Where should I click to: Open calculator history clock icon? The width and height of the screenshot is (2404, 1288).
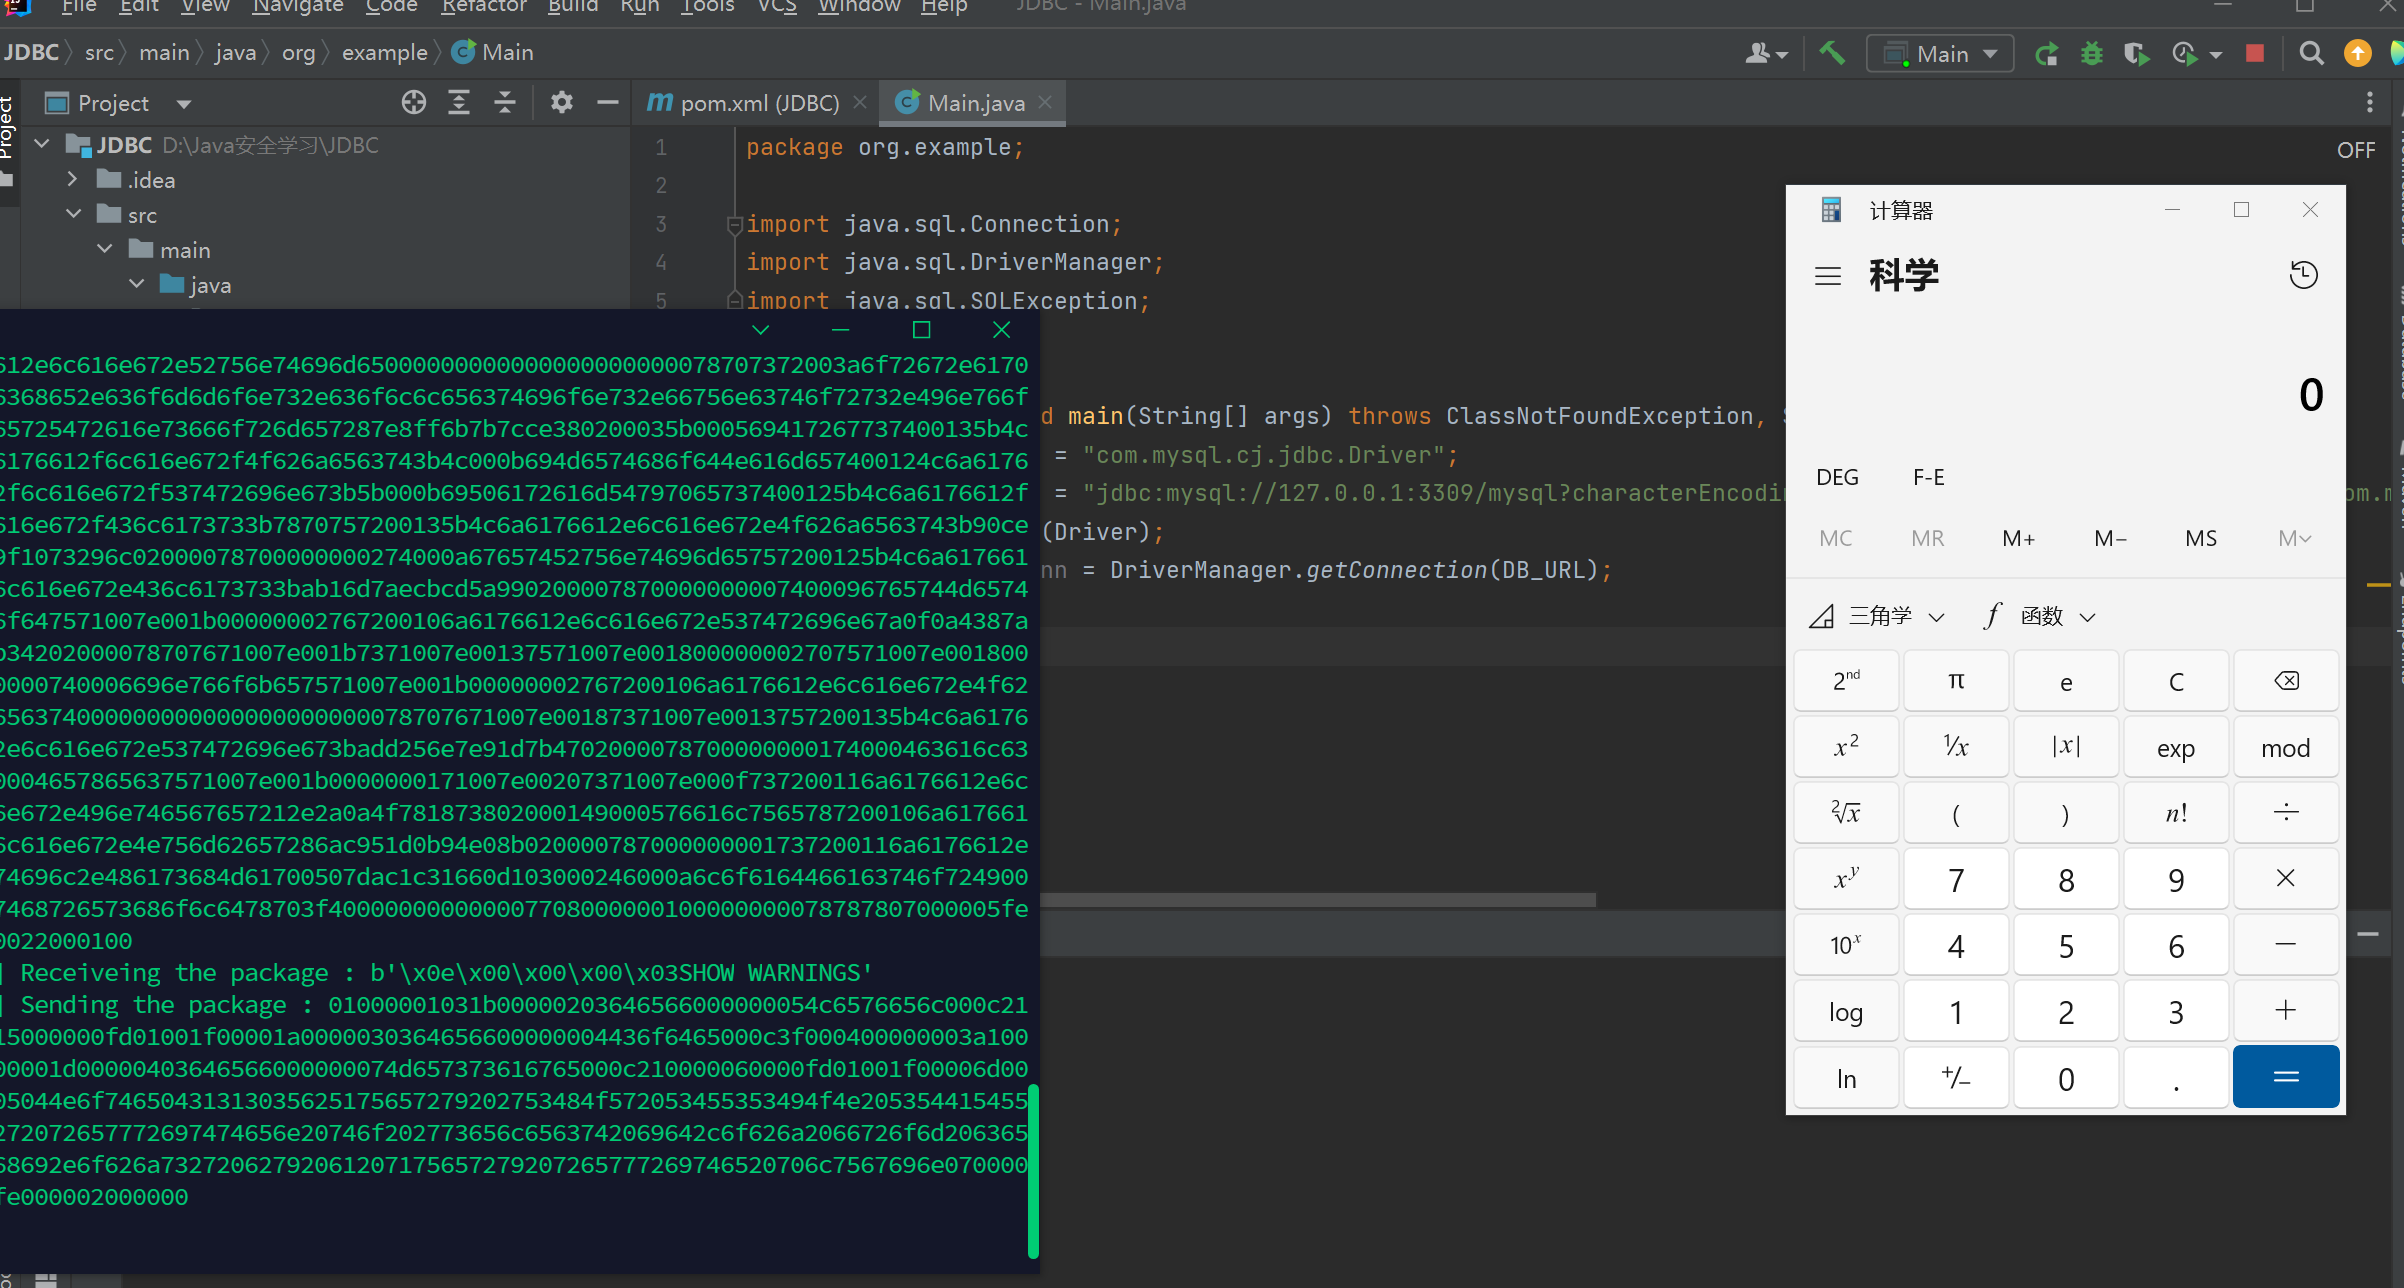tap(2304, 275)
